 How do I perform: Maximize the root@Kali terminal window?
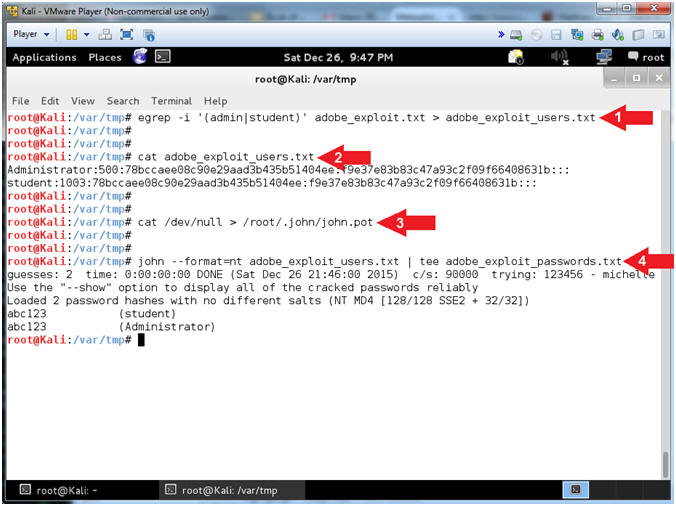tap(636, 78)
